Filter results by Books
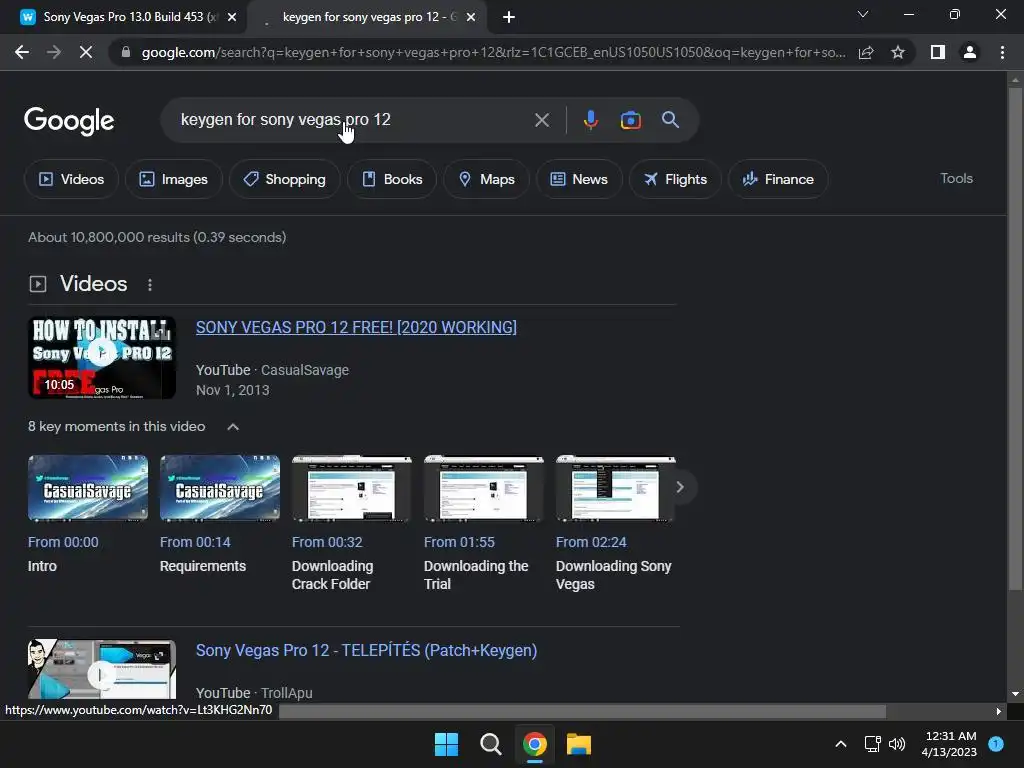Viewport: 1024px width, 768px height. (392, 179)
